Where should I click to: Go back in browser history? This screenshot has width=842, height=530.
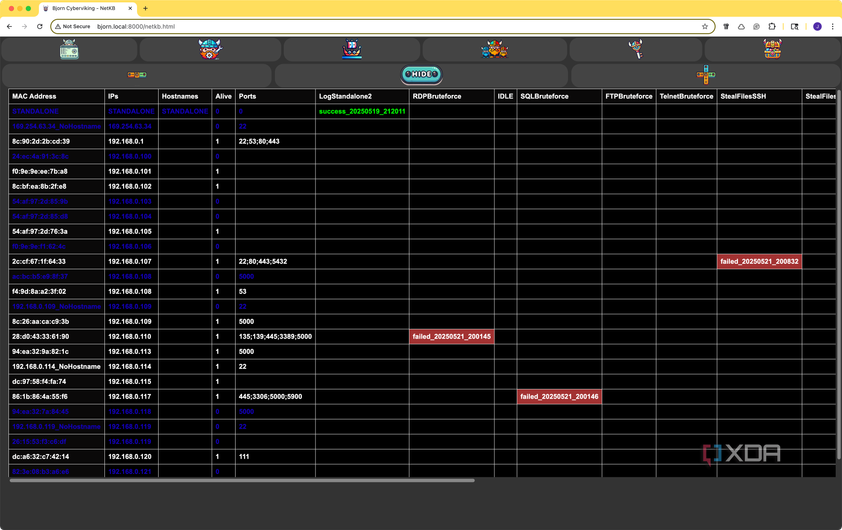[x=10, y=26]
